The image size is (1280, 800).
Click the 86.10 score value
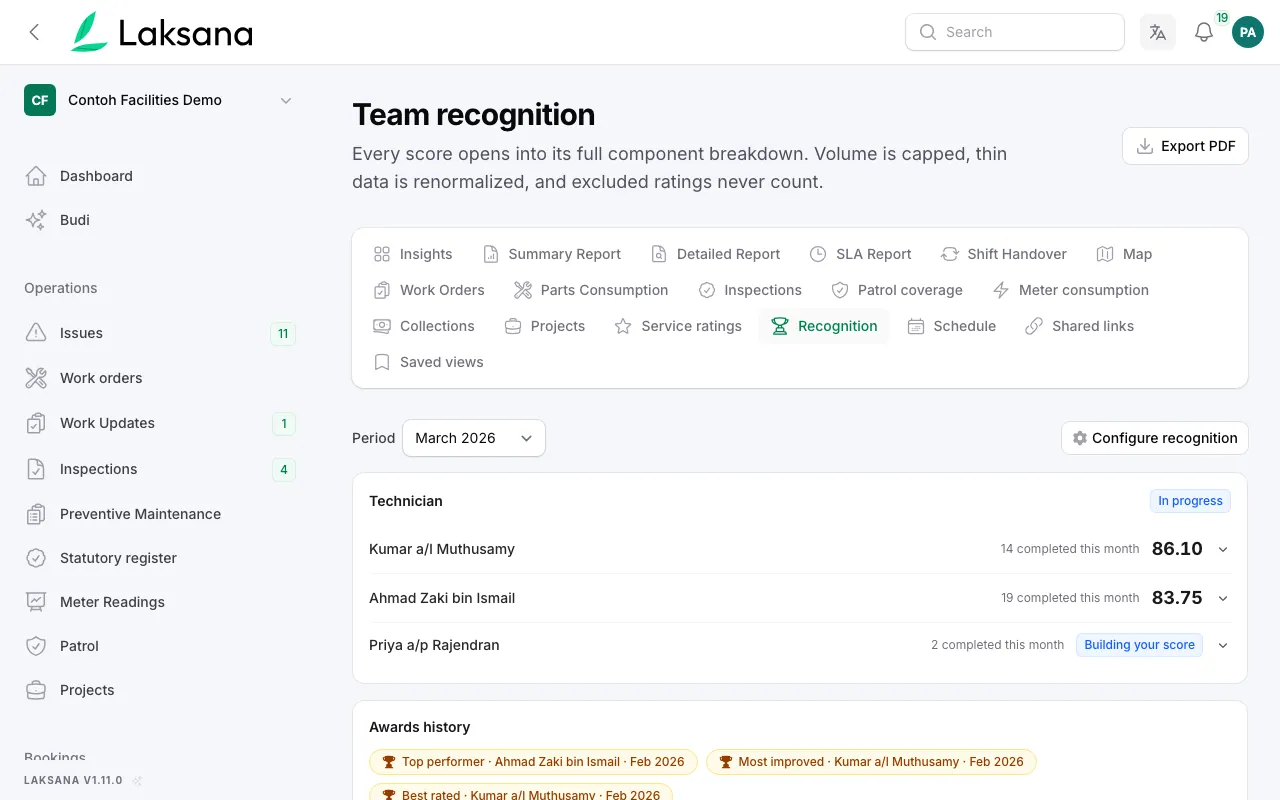(x=1177, y=549)
